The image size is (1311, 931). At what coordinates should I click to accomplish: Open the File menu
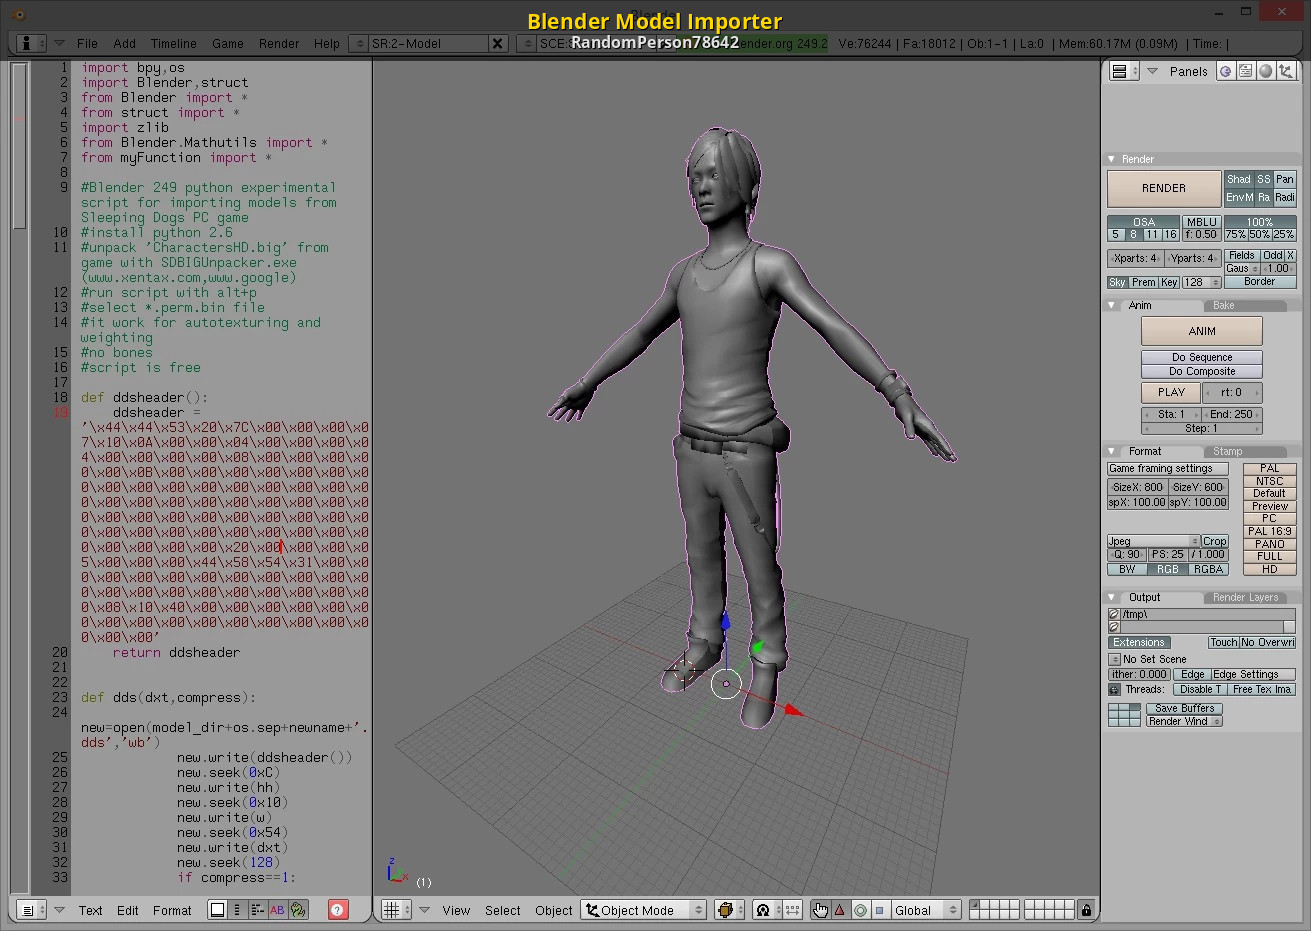point(87,43)
